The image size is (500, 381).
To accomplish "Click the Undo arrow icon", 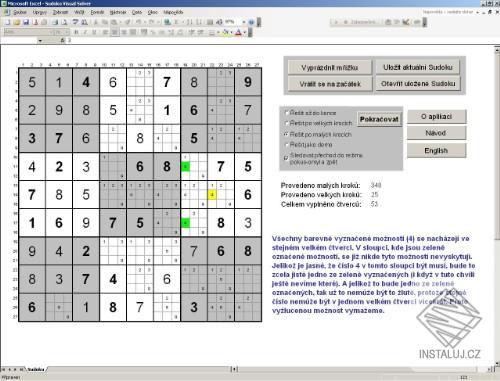I will (138, 22).
